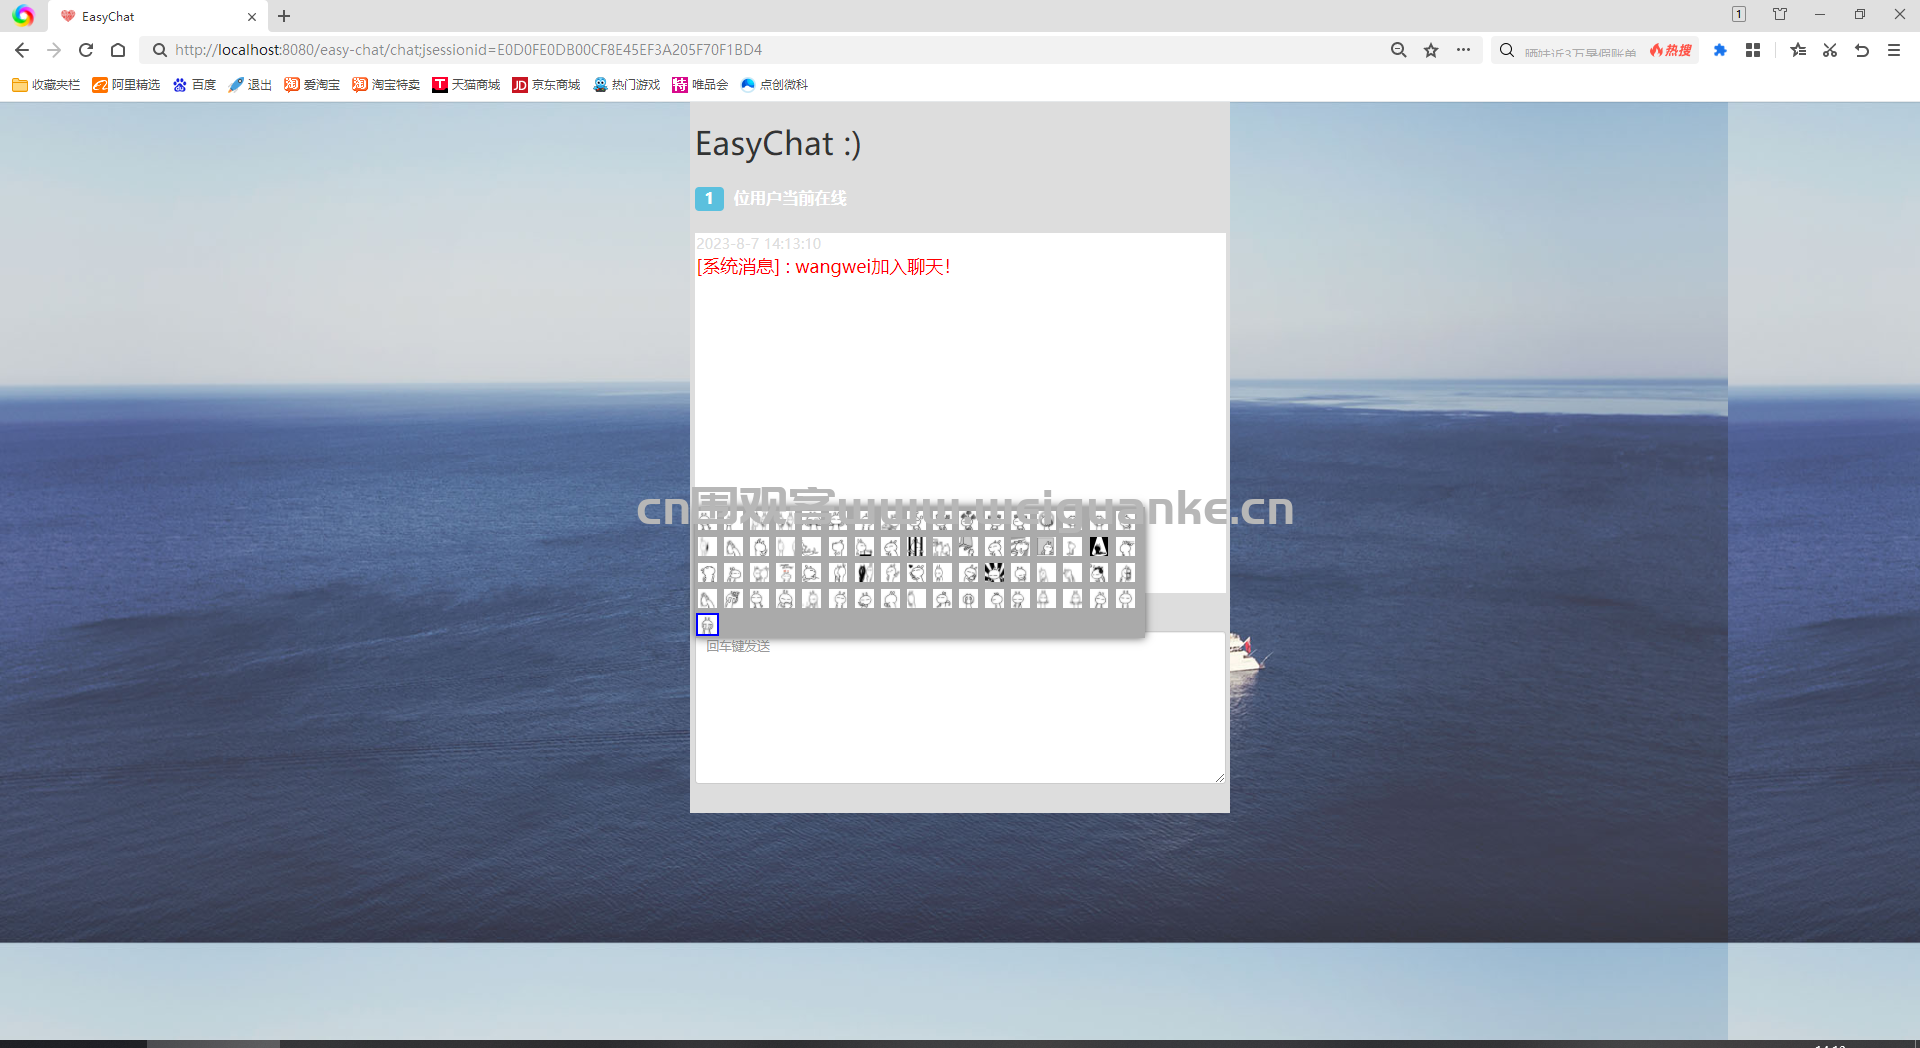Open the three-dots address bar menu

1463,50
